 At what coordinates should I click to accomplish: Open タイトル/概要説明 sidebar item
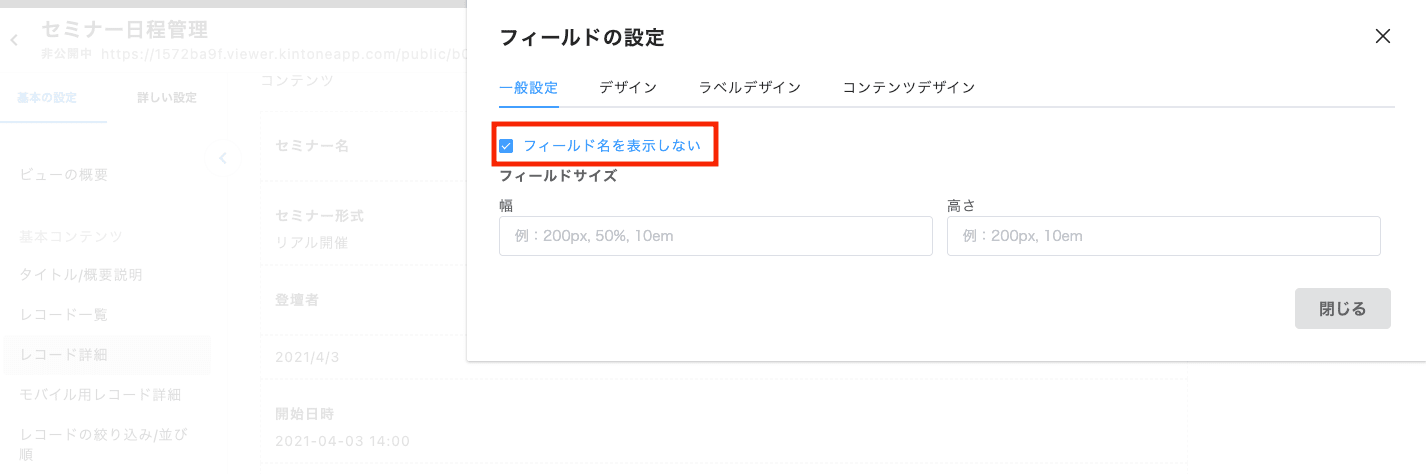(x=81, y=274)
